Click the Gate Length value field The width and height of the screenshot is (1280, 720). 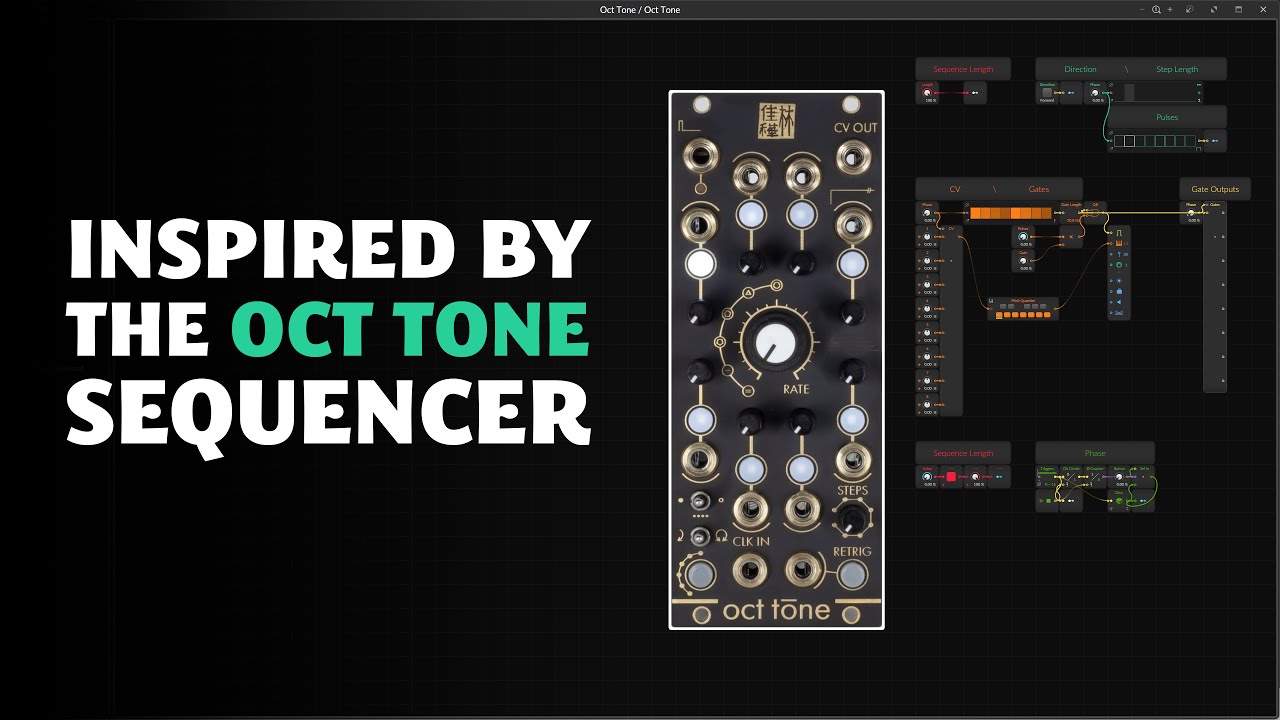pyautogui.click(x=1072, y=220)
